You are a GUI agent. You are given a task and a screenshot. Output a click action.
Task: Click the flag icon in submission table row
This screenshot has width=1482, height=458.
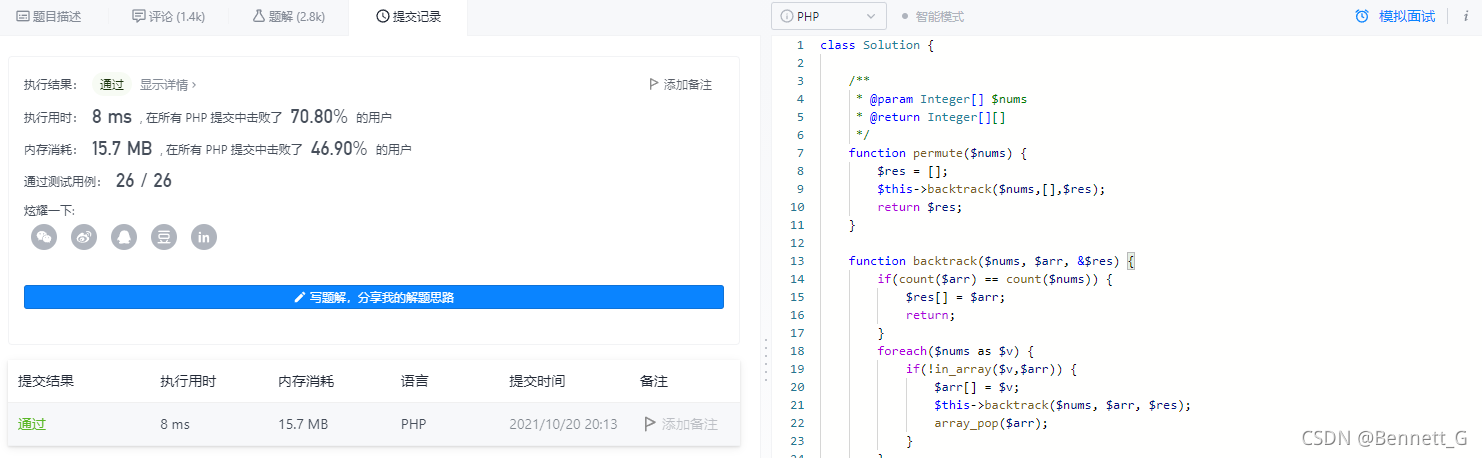pyautogui.click(x=650, y=424)
